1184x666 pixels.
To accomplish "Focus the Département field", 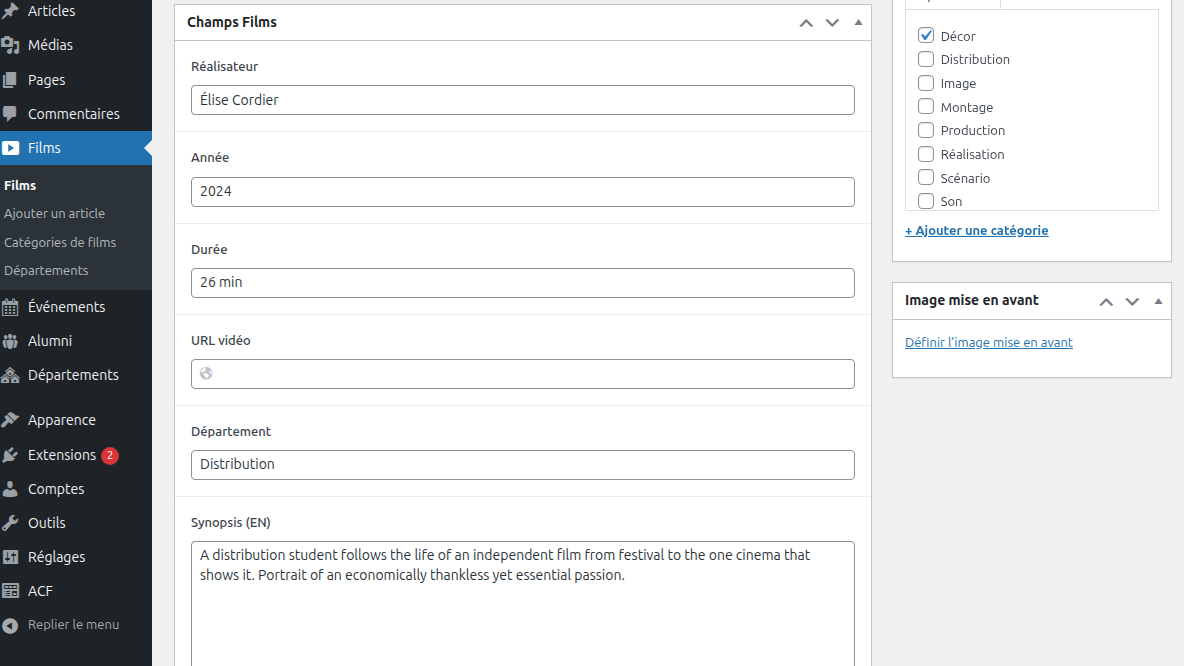I will (523, 464).
